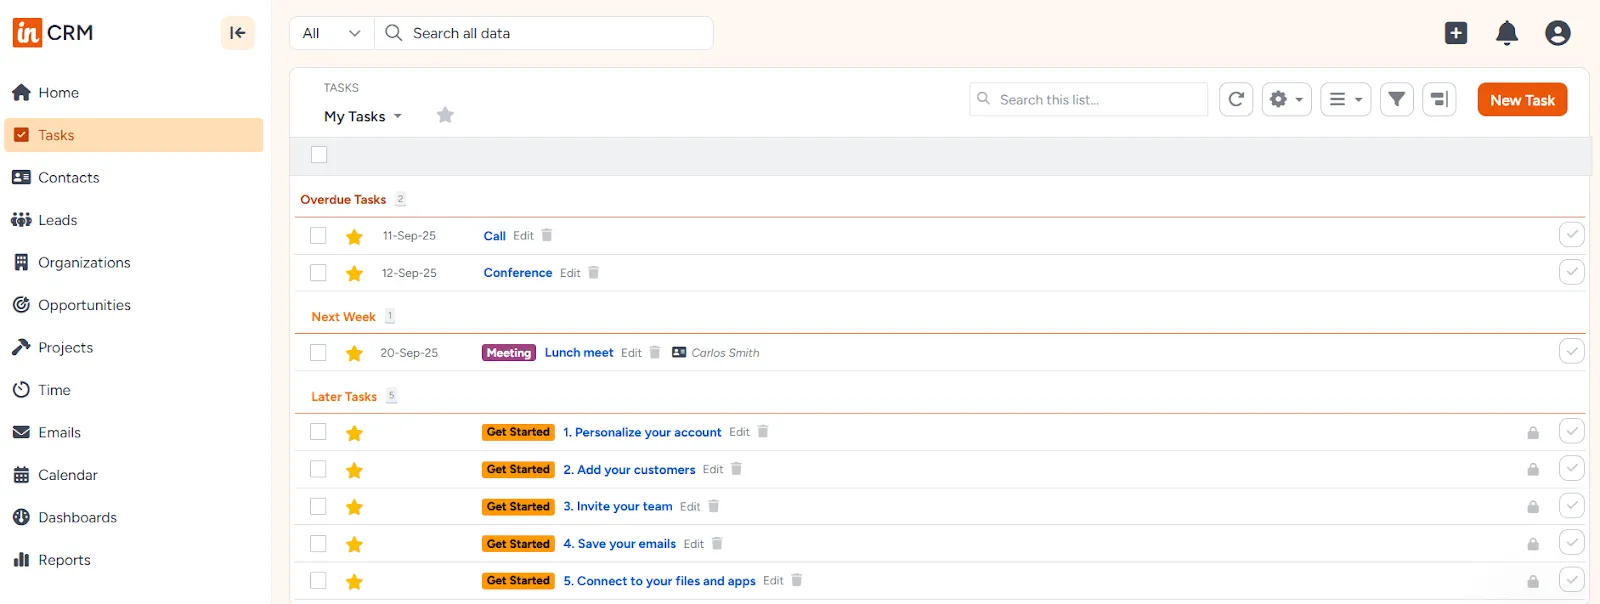Open the Carlos Smith contact link

click(725, 352)
